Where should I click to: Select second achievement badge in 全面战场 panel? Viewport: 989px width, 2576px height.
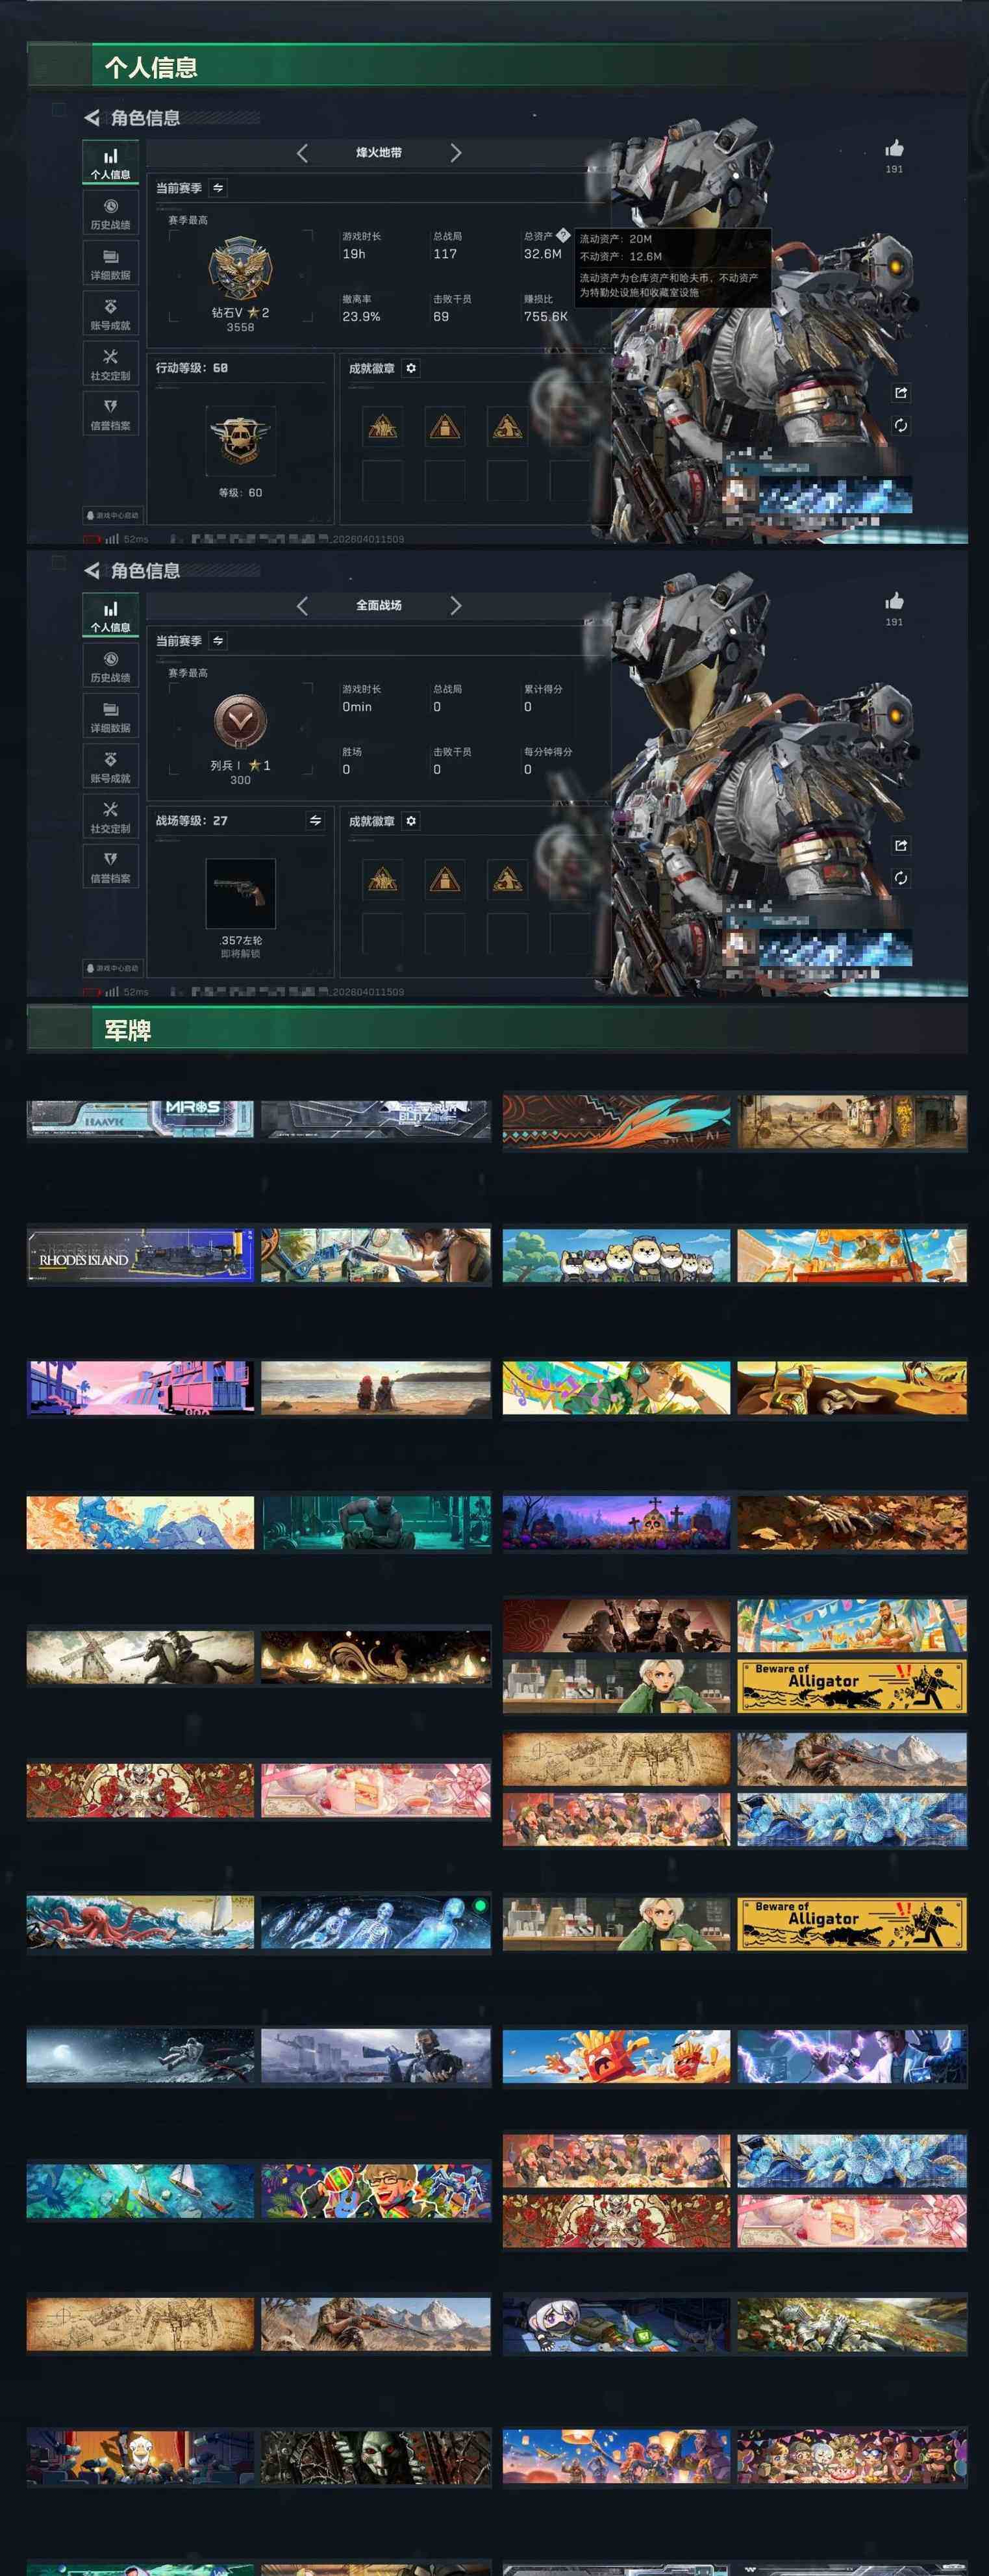click(444, 880)
